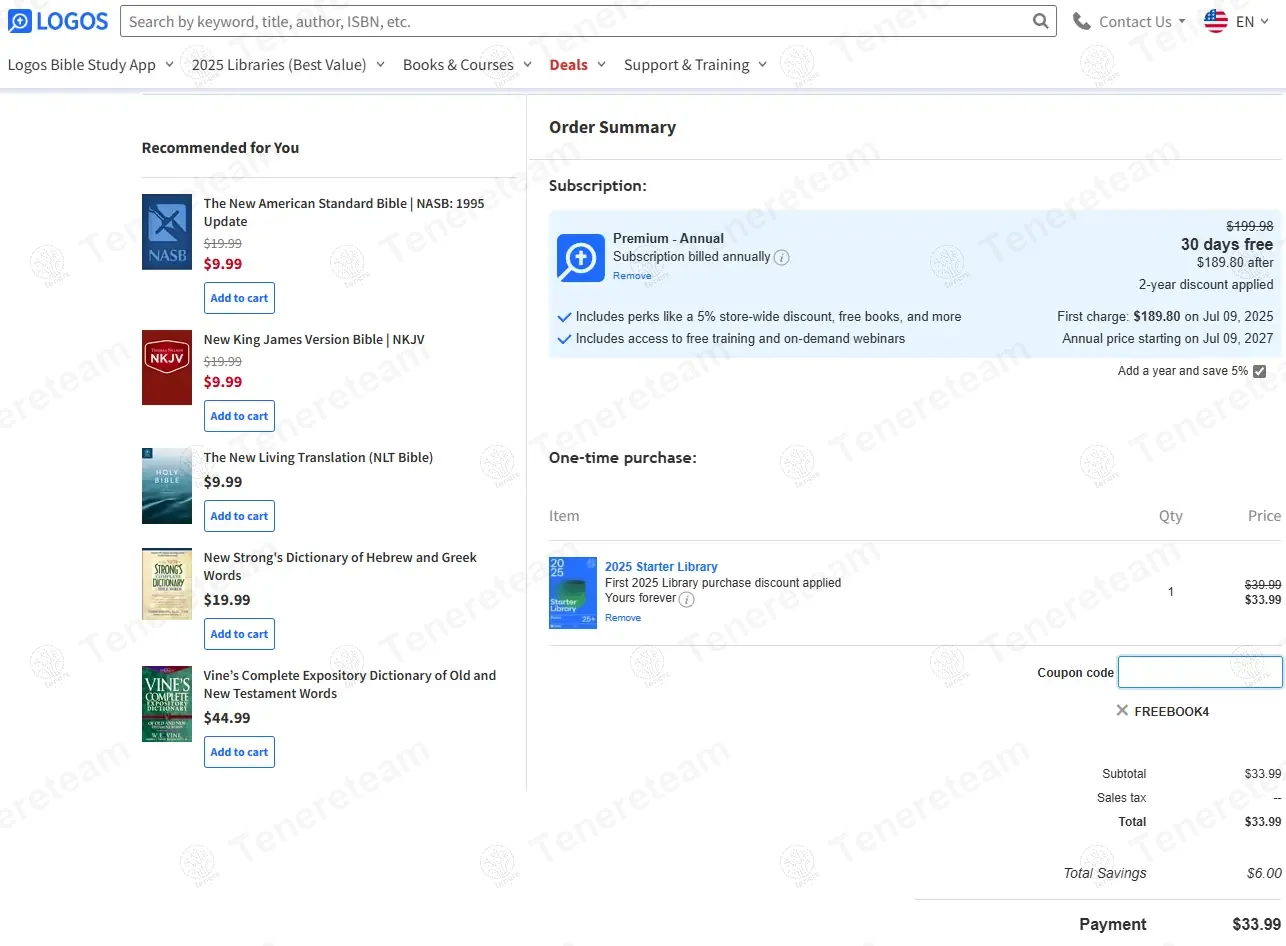Click the info icon next to Yours forever
Image resolution: width=1286 pixels, height=946 pixels.
[x=686, y=599]
